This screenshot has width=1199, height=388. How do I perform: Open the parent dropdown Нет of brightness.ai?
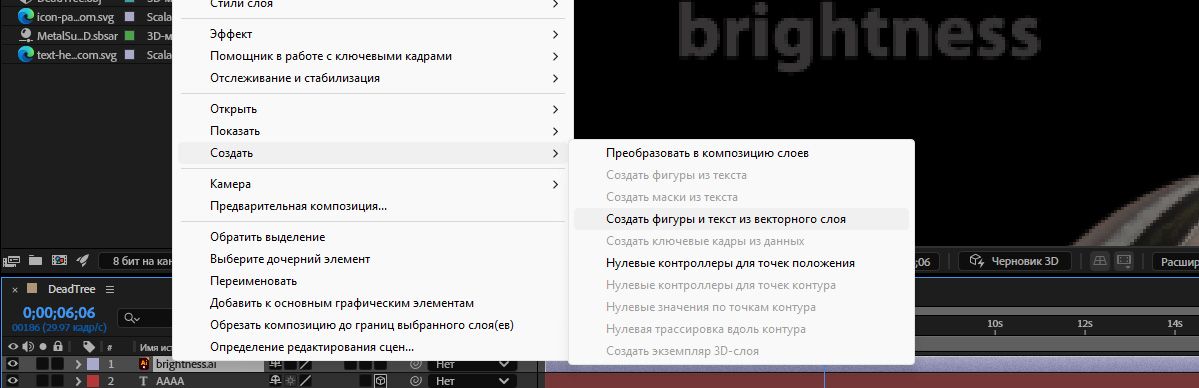472,364
